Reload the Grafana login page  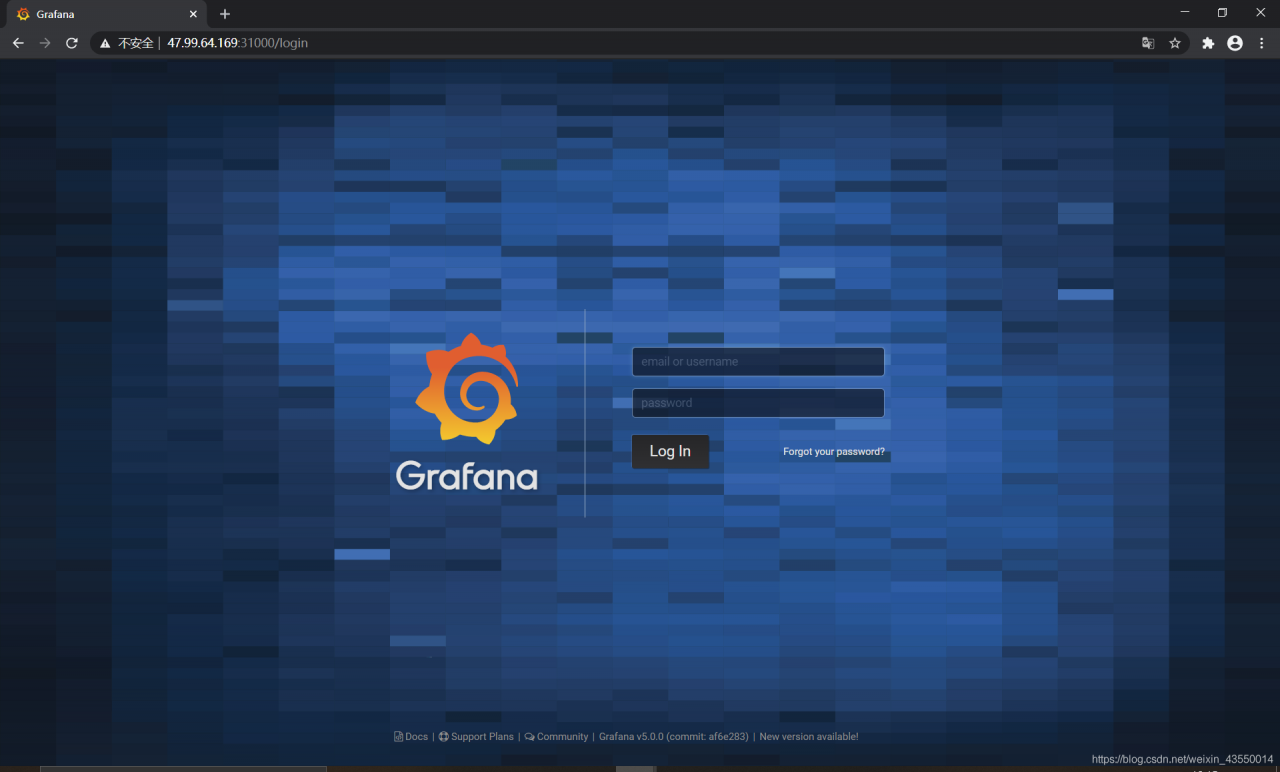[x=72, y=43]
